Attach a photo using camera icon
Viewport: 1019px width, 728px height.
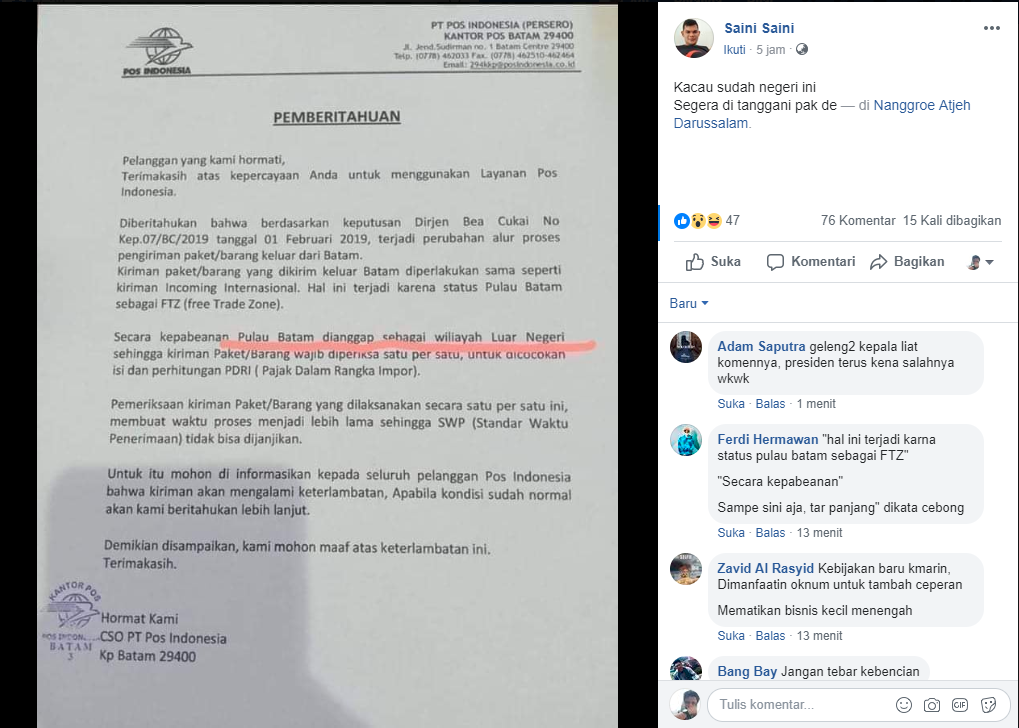point(932,705)
